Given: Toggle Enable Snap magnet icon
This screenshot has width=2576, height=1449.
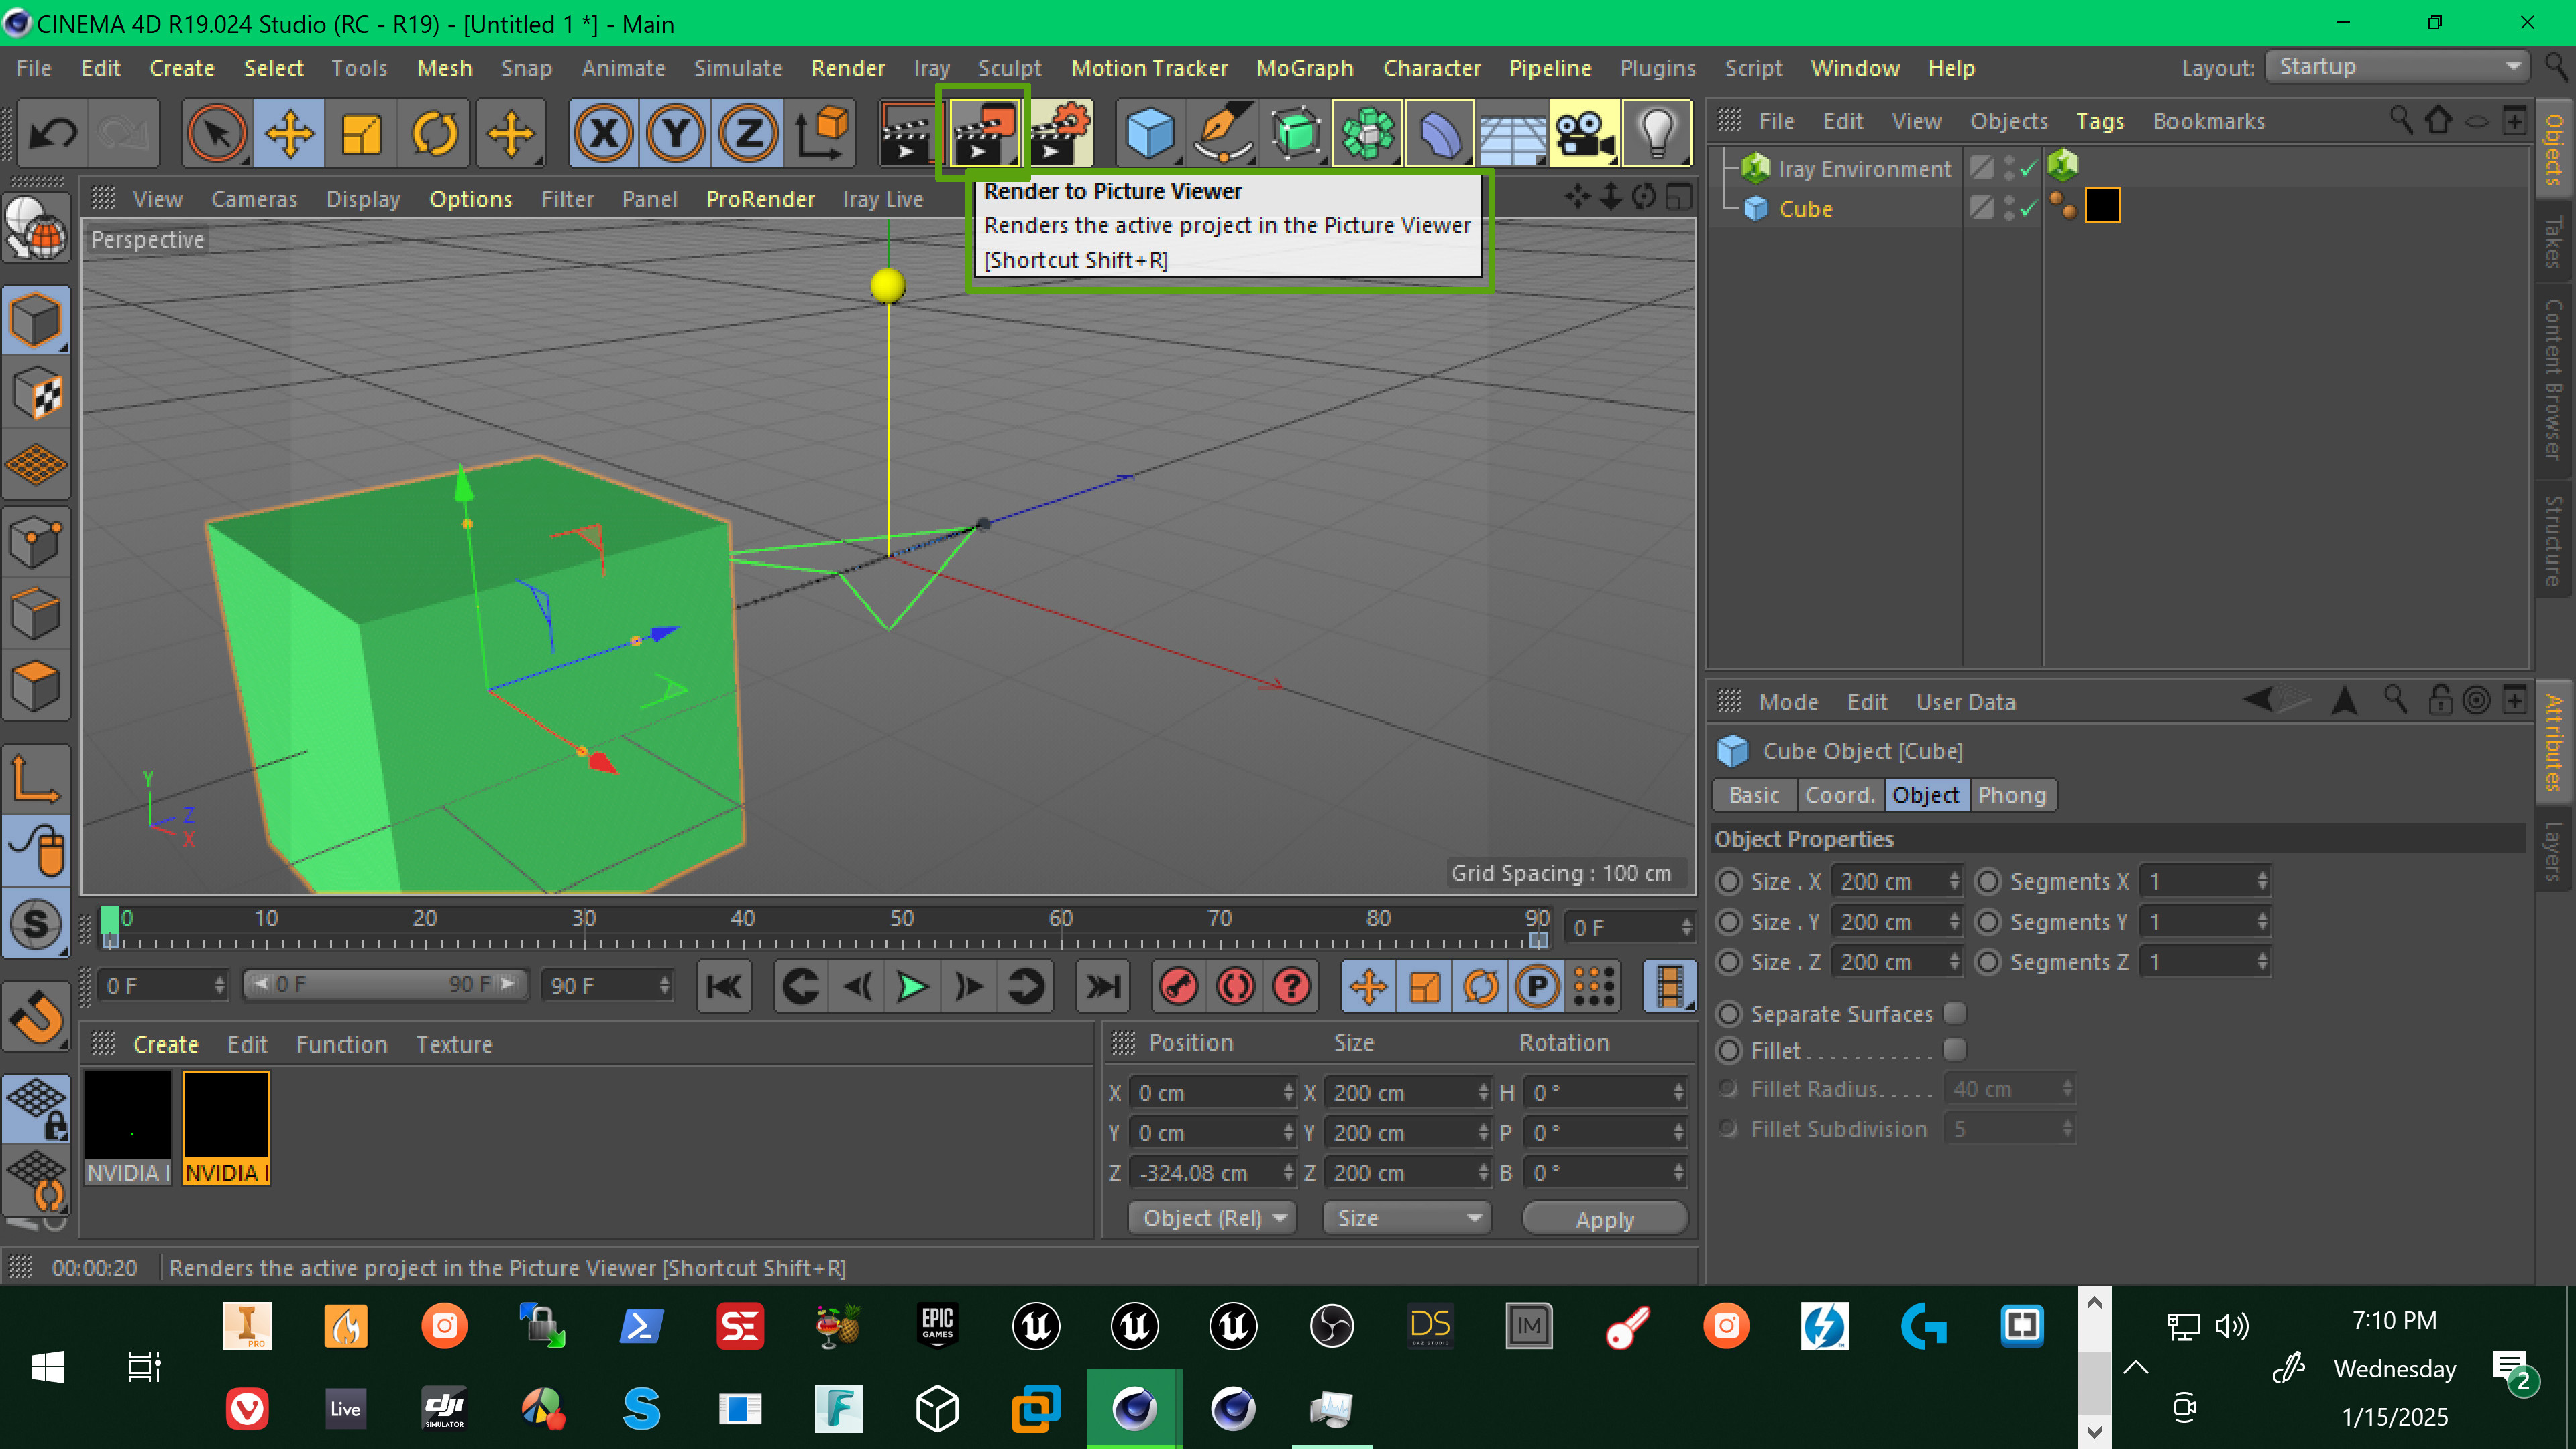Looking at the screenshot, I should [x=37, y=1018].
